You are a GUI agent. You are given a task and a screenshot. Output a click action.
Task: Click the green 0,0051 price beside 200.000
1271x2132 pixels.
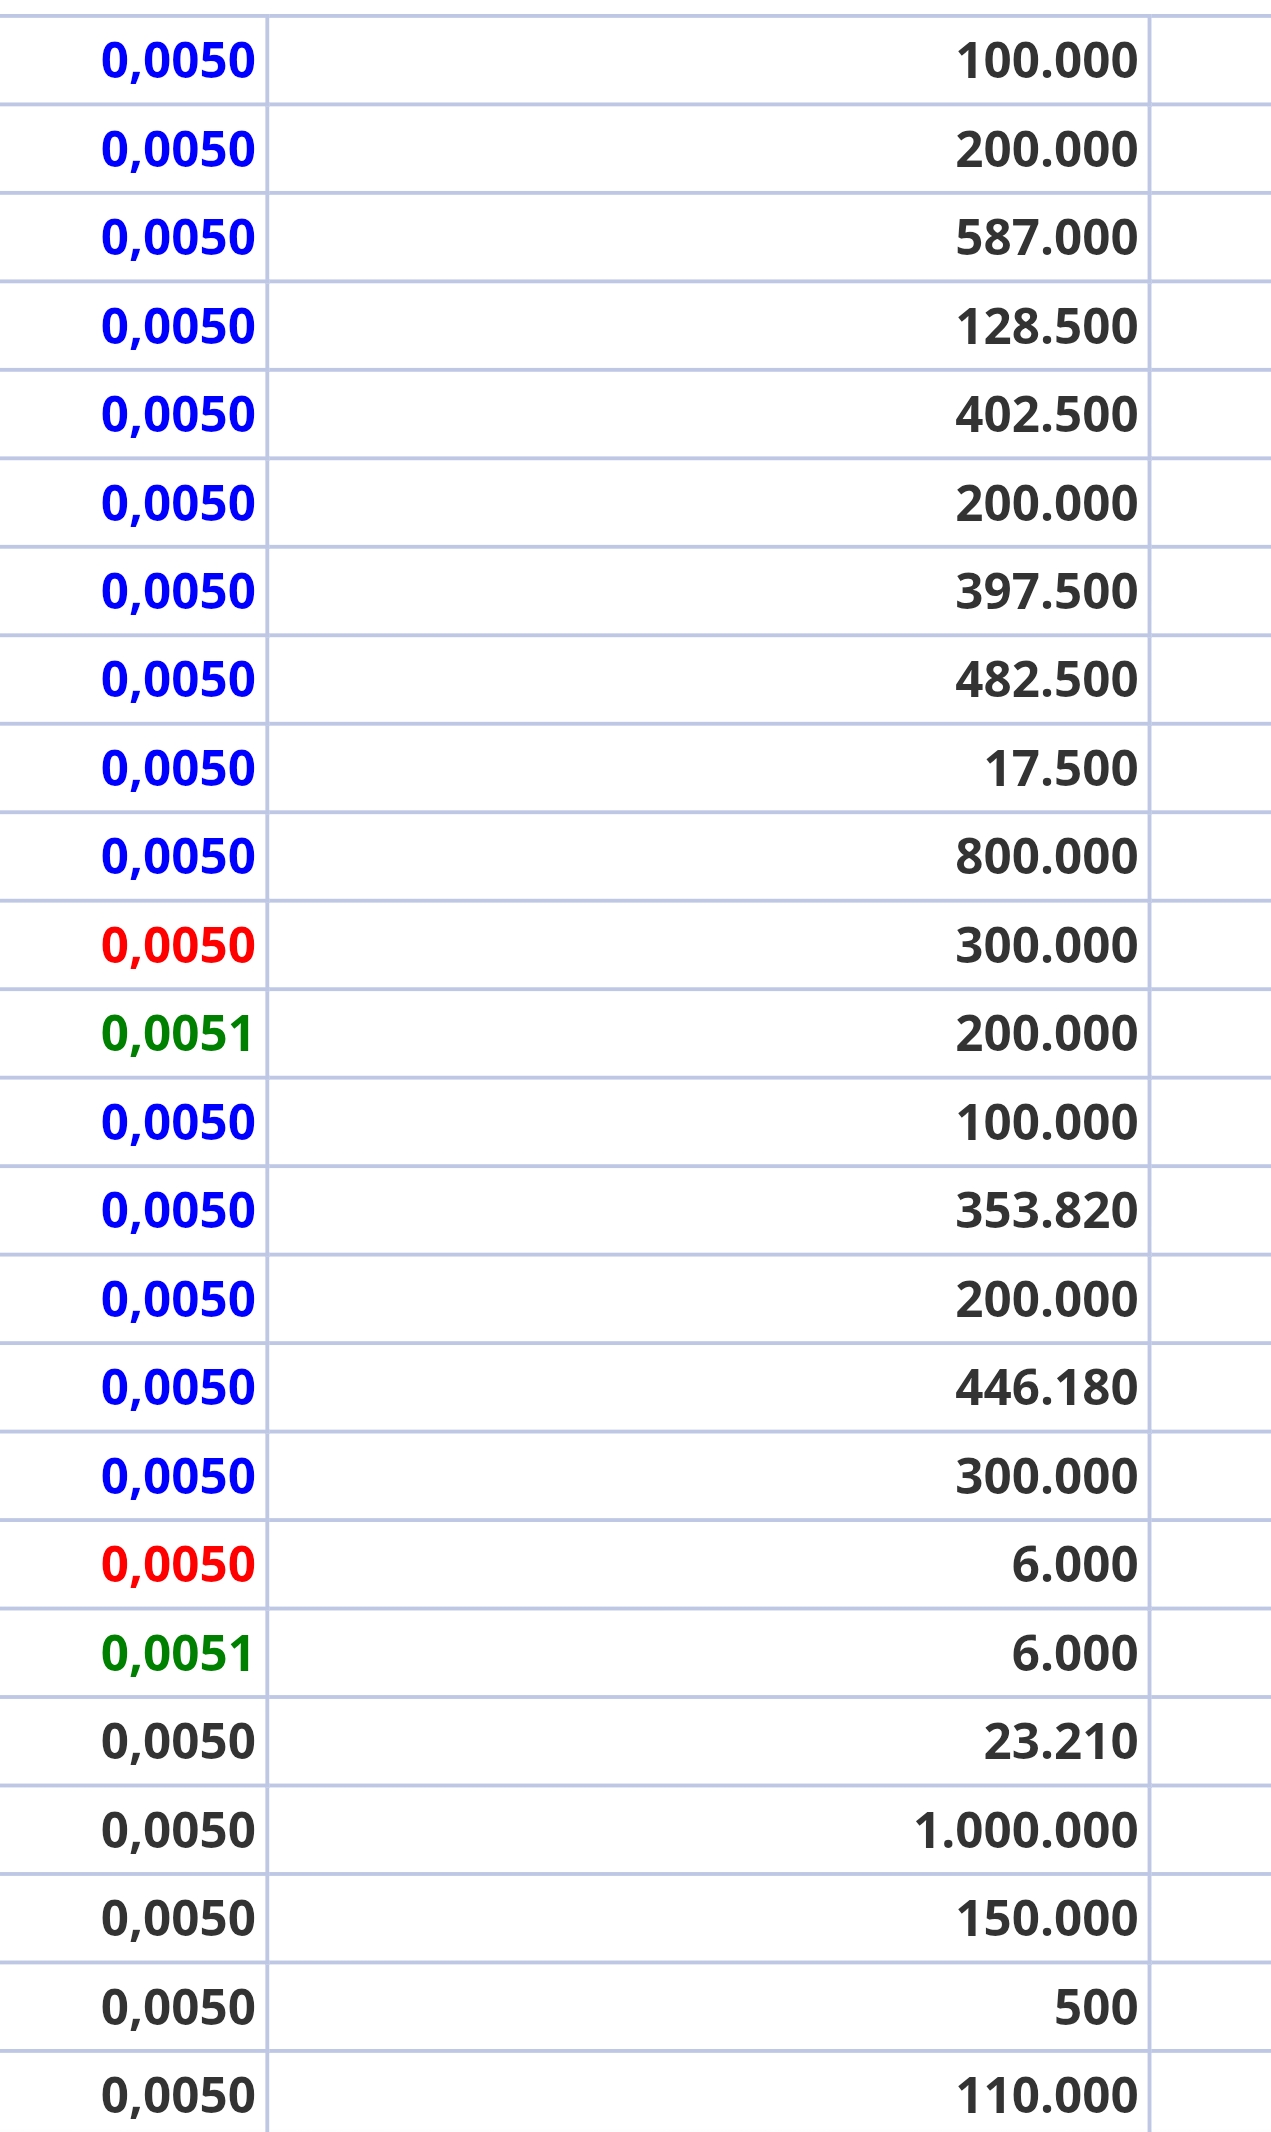point(177,1034)
